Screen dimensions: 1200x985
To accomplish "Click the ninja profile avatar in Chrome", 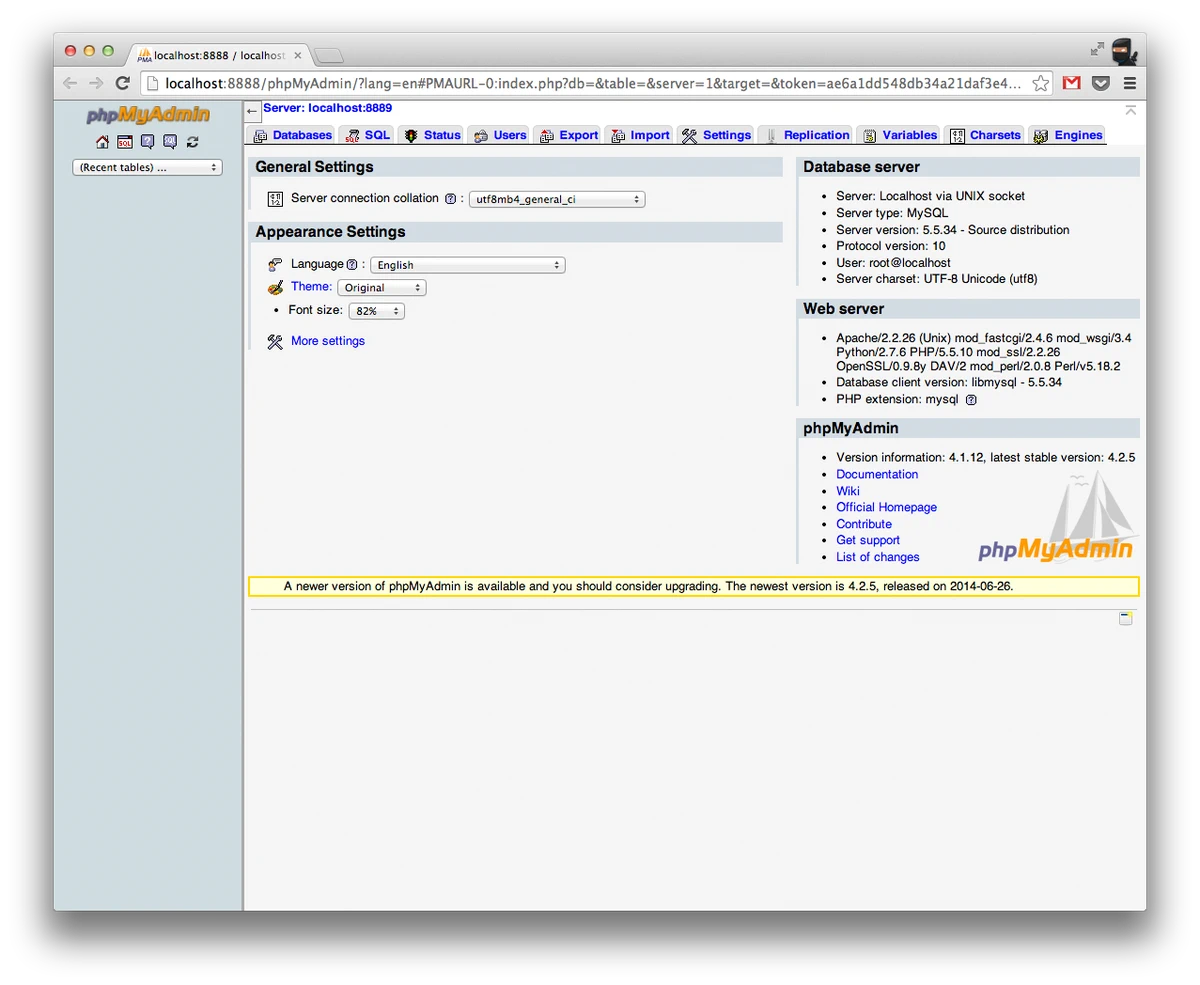I will click(x=1124, y=51).
